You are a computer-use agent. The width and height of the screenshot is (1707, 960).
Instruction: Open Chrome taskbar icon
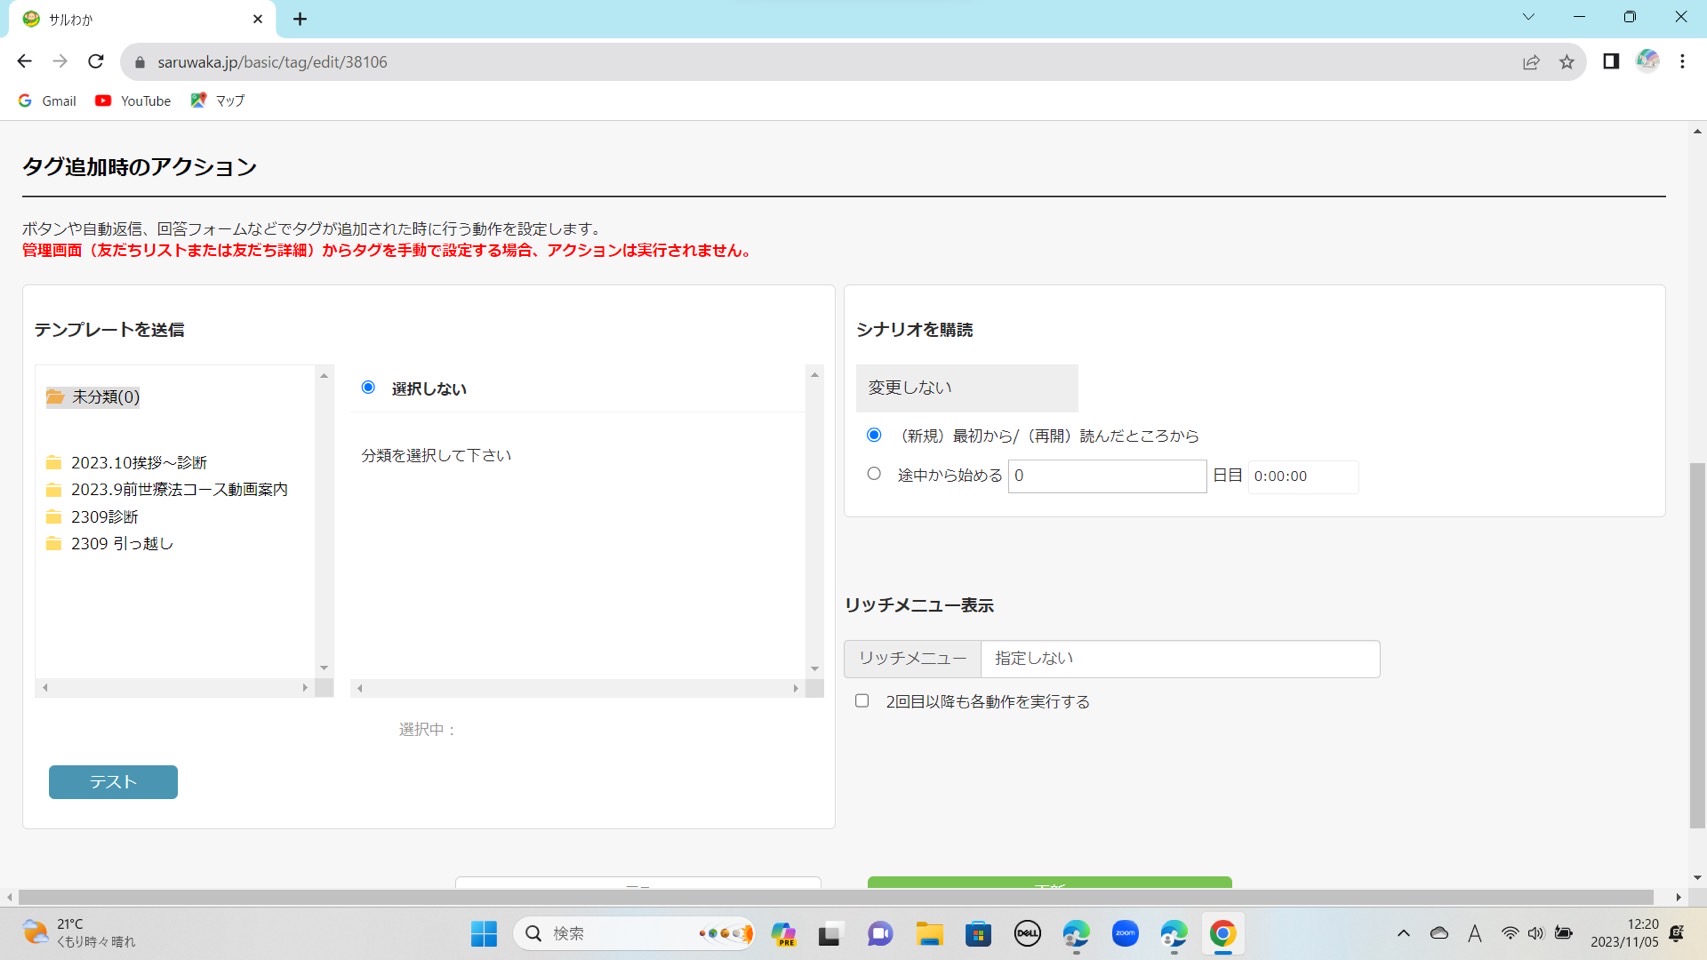click(1222, 934)
